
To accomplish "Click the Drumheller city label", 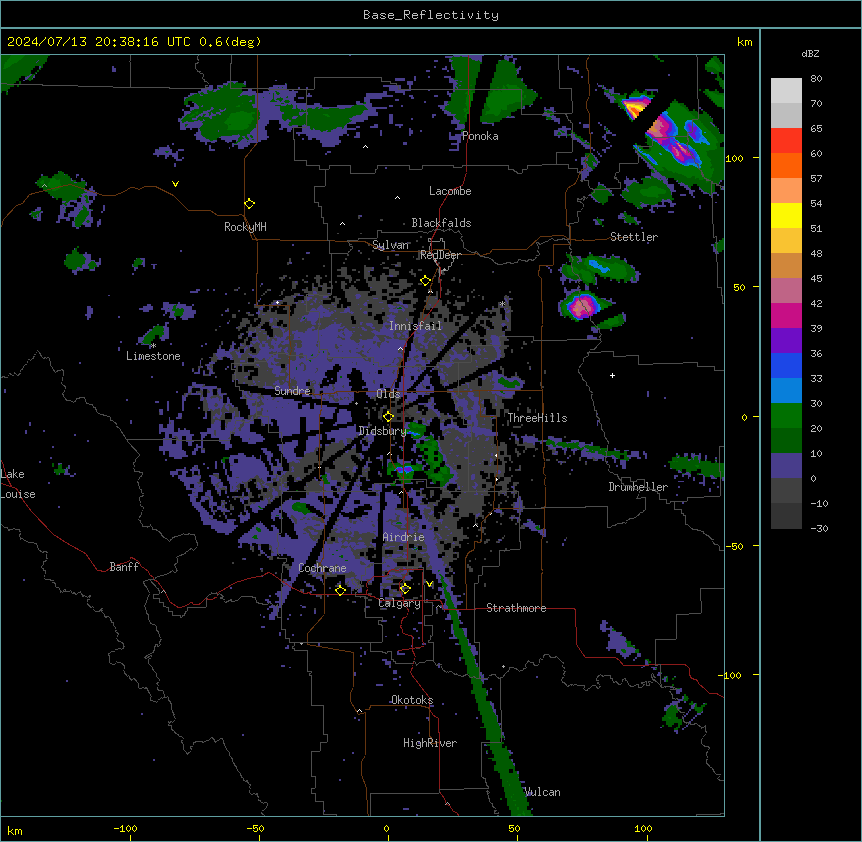I will 638,487.
